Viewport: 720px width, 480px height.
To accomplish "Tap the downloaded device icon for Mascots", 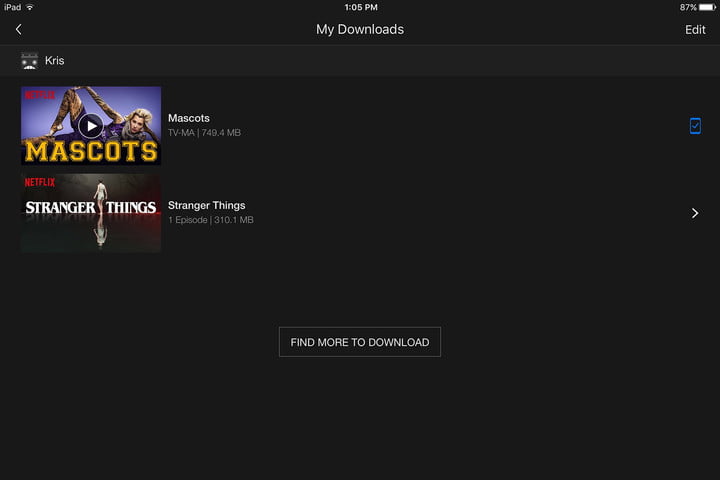I will click(x=695, y=126).
